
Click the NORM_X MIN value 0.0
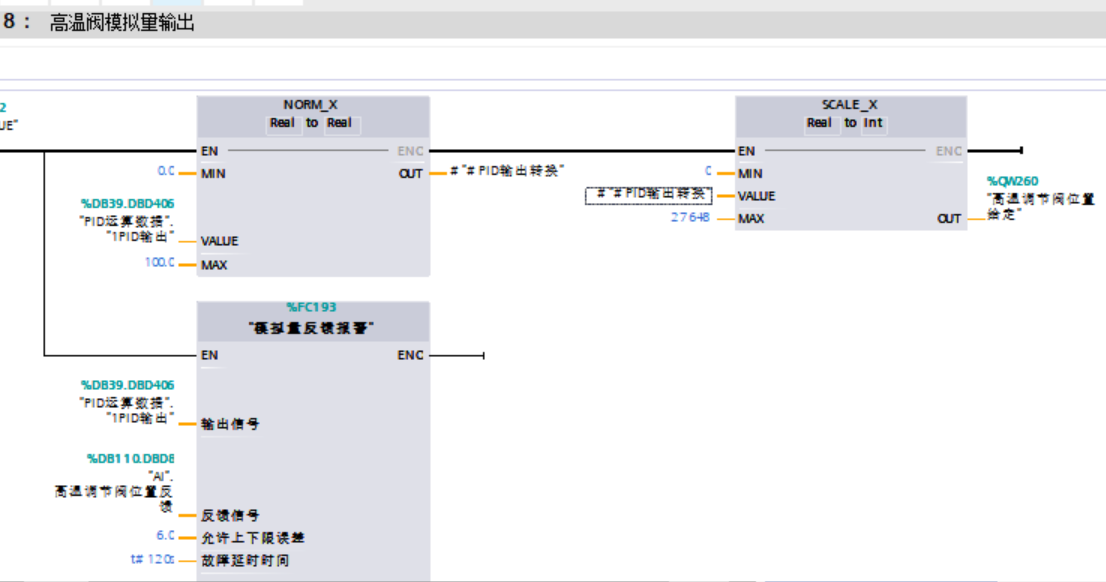point(166,172)
